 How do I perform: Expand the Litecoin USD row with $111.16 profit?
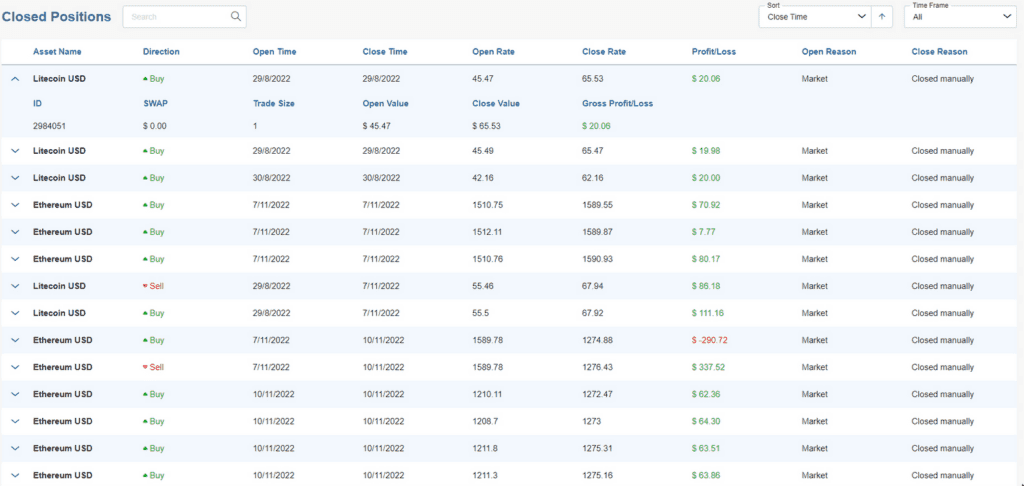[x=15, y=313]
